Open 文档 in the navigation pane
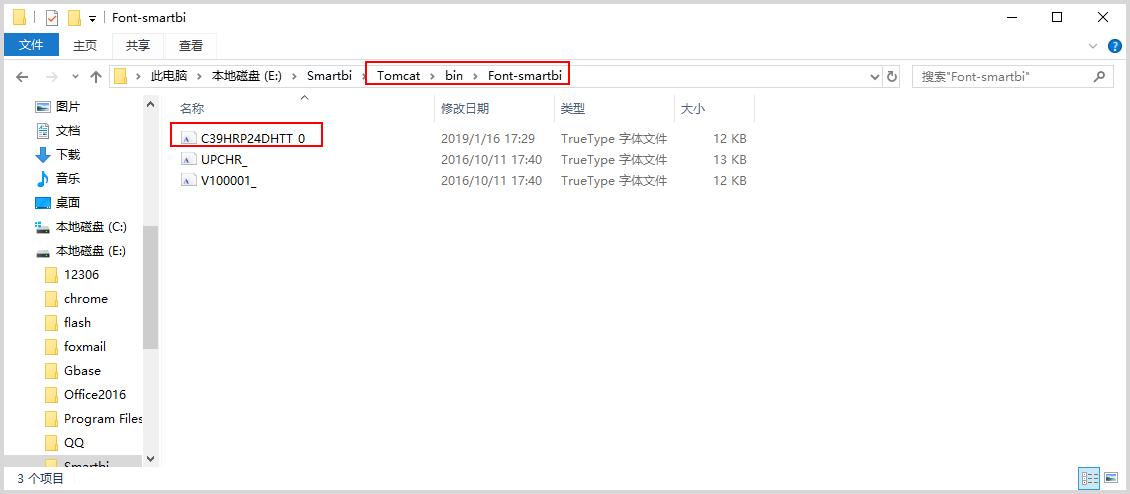The height and width of the screenshot is (494, 1130). (x=68, y=131)
